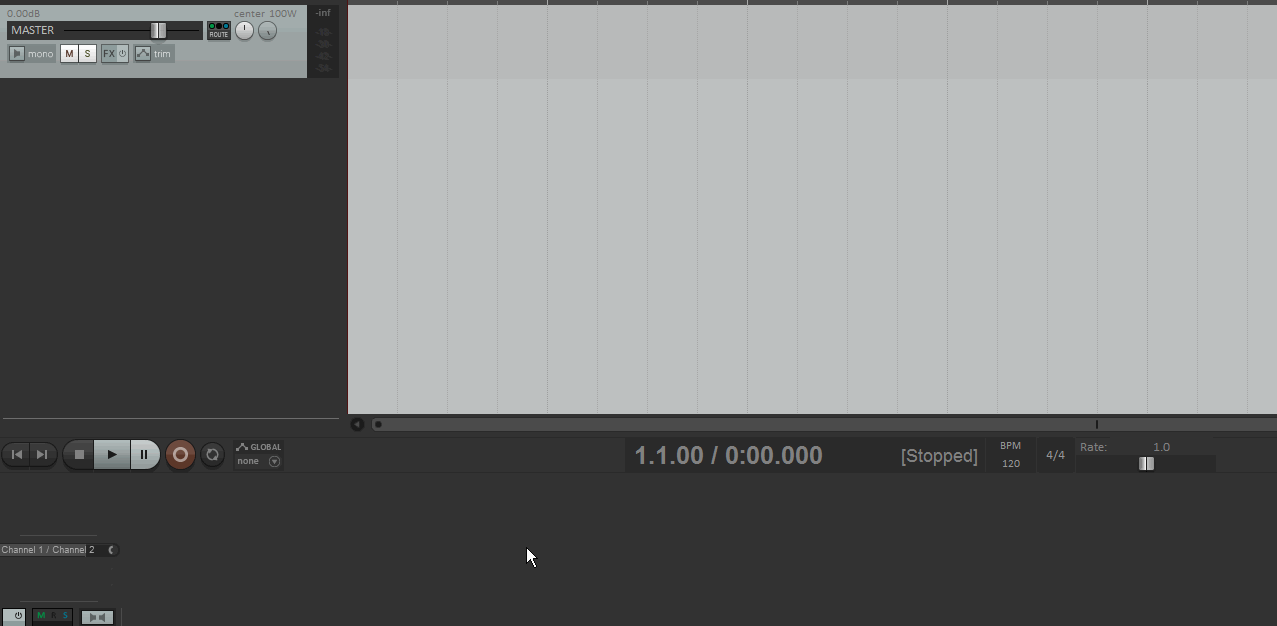1277x626 pixels.
Task: Click the BPM 120 tempo field
Action: tap(1011, 455)
